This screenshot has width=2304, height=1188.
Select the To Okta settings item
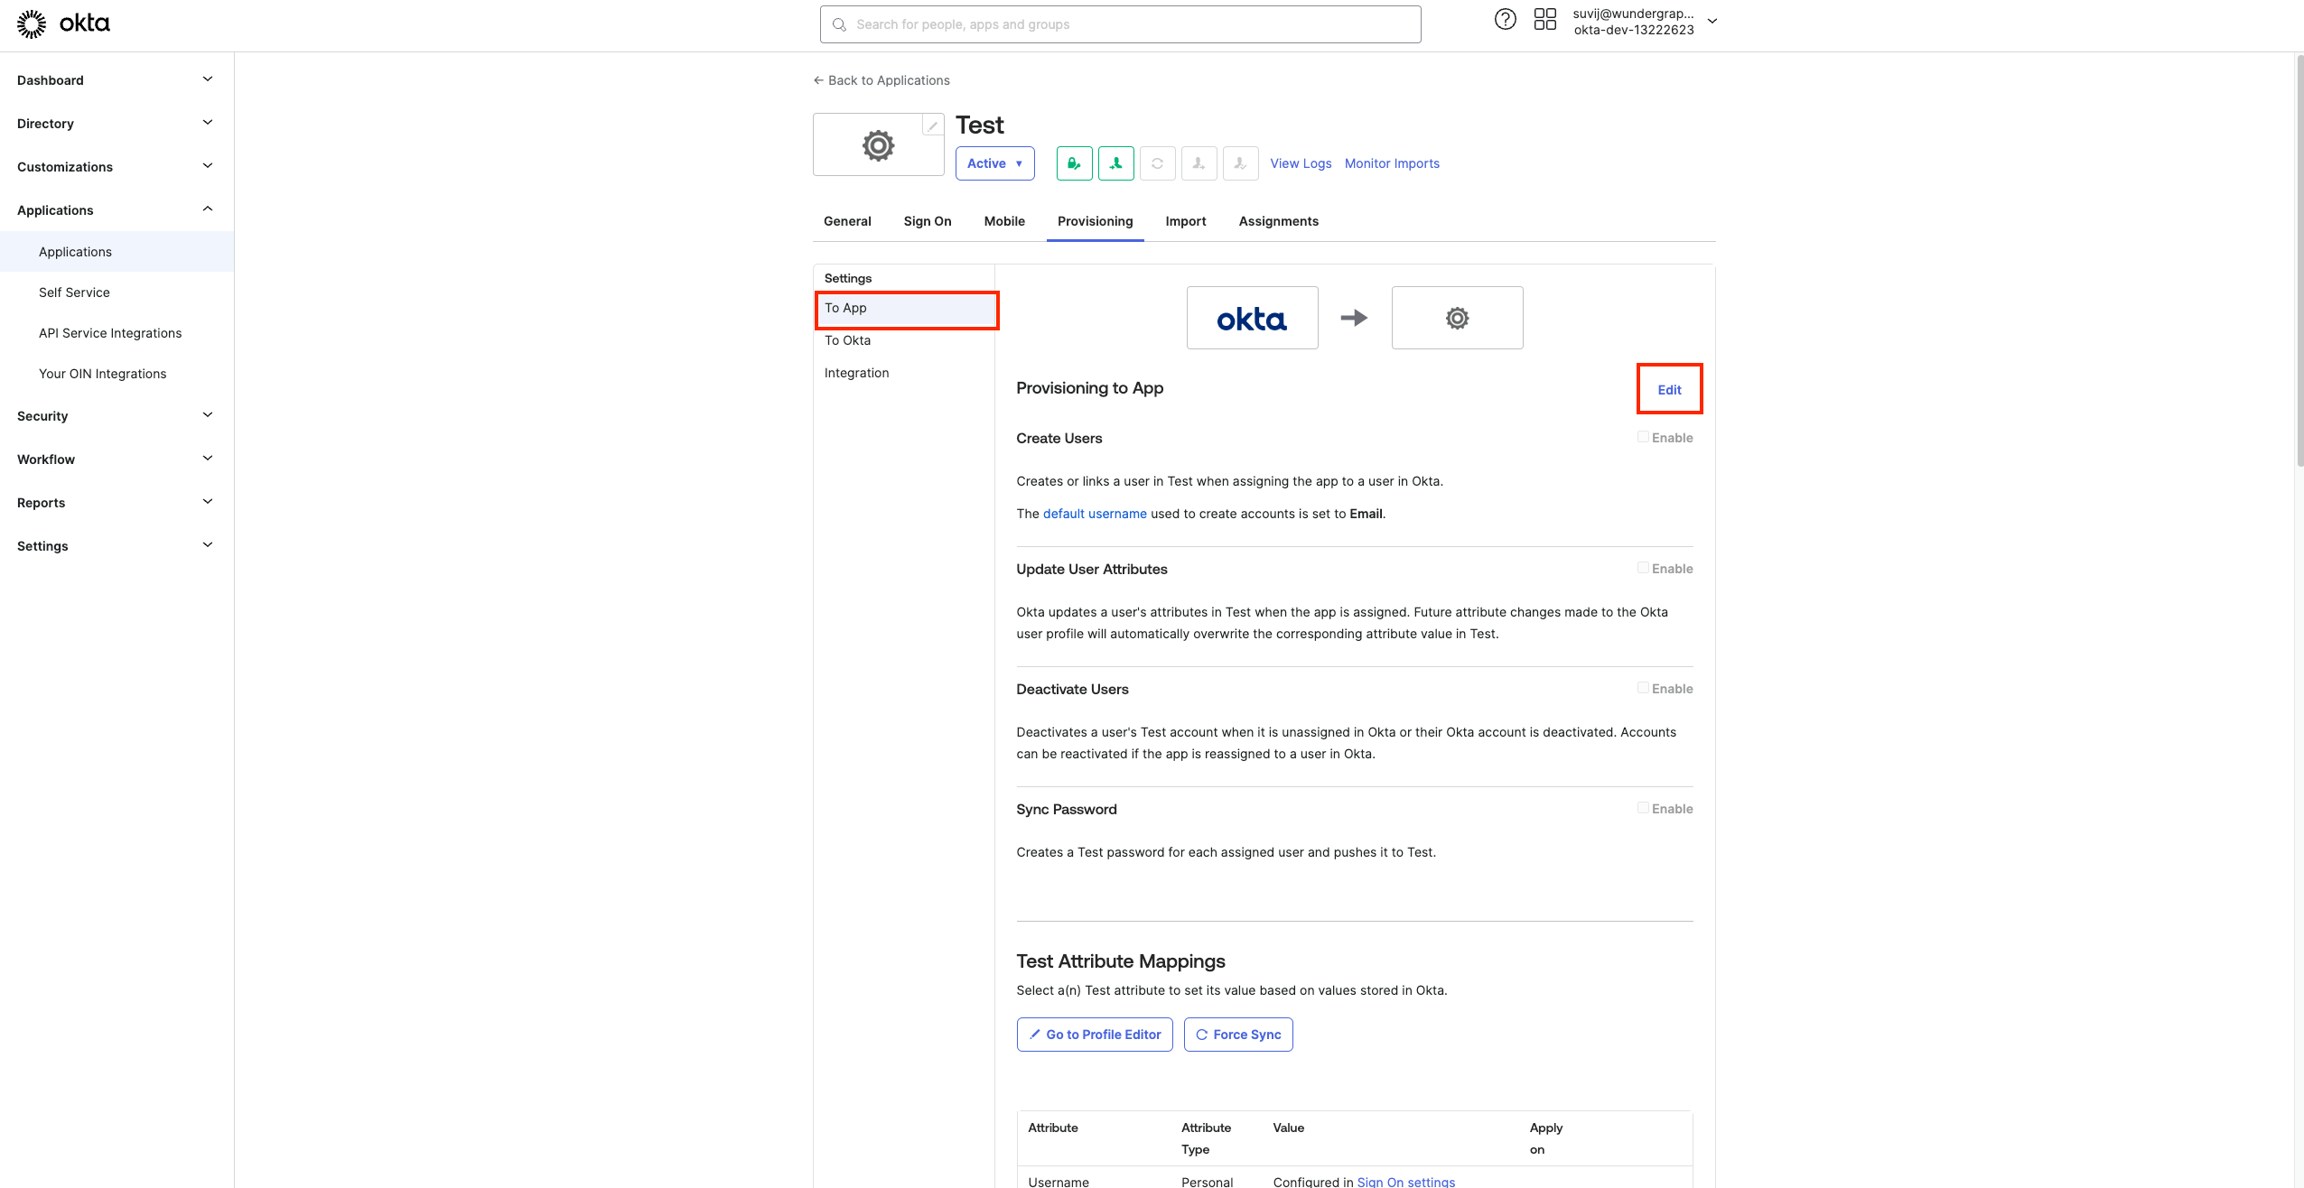click(847, 340)
